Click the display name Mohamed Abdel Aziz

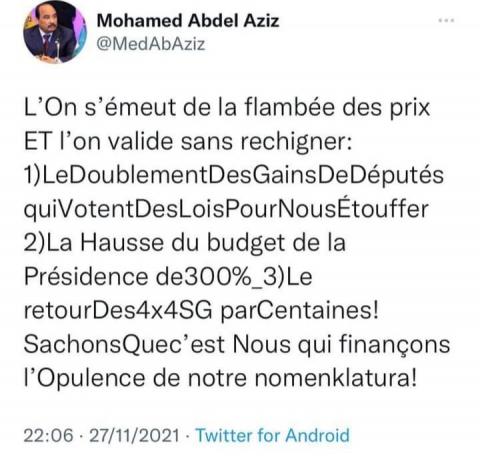pos(188,21)
